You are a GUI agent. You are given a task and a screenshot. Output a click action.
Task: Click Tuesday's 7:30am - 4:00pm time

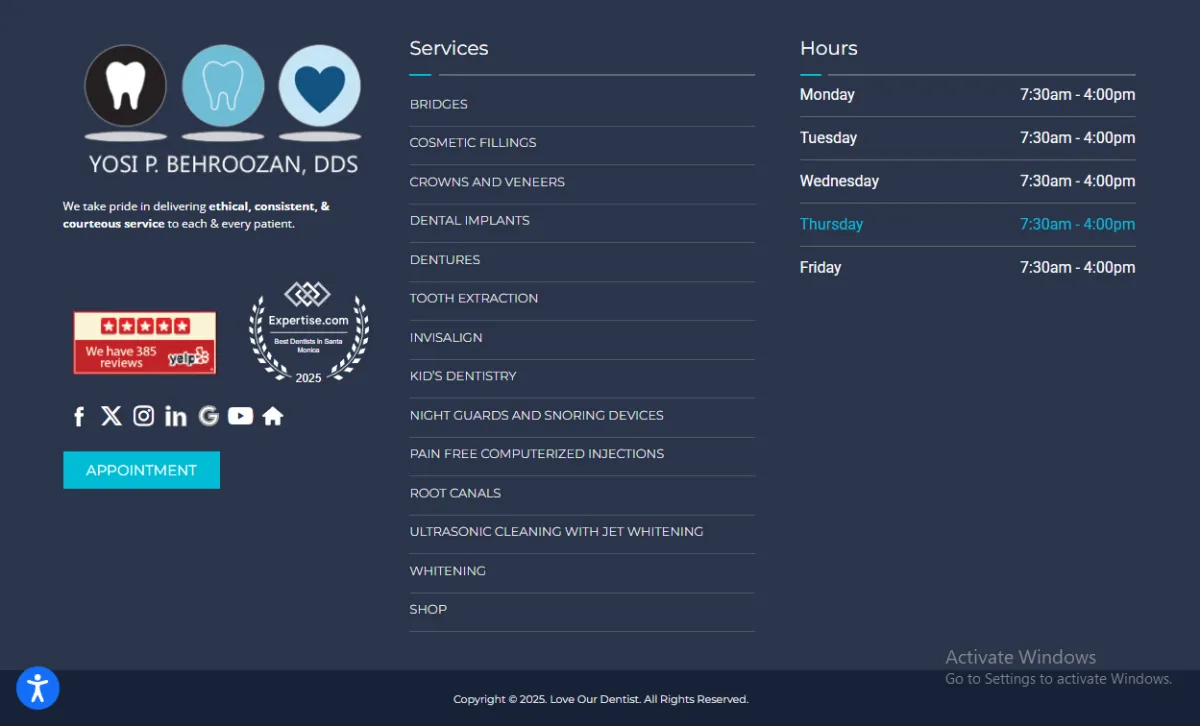pyautogui.click(x=1077, y=138)
